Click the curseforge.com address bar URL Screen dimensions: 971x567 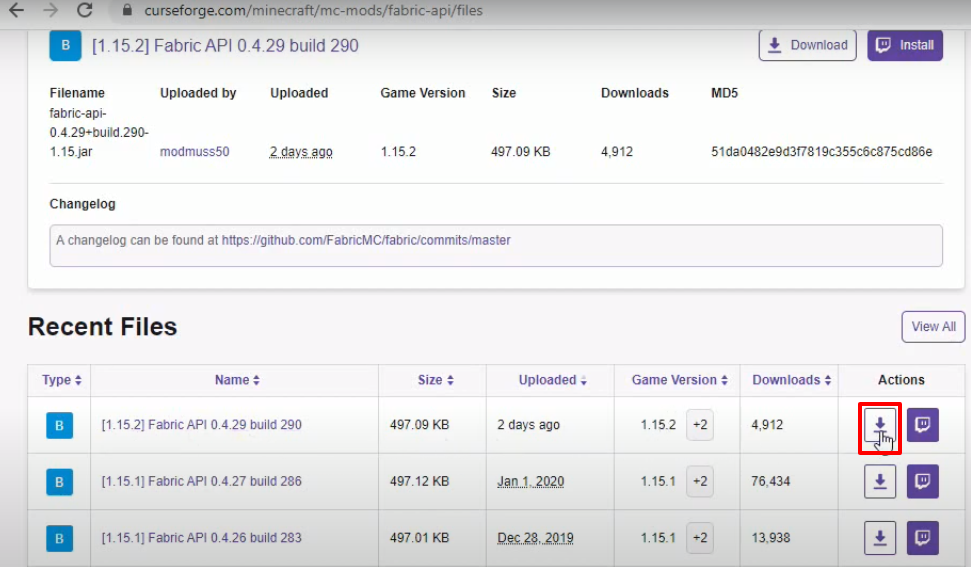click(x=313, y=11)
